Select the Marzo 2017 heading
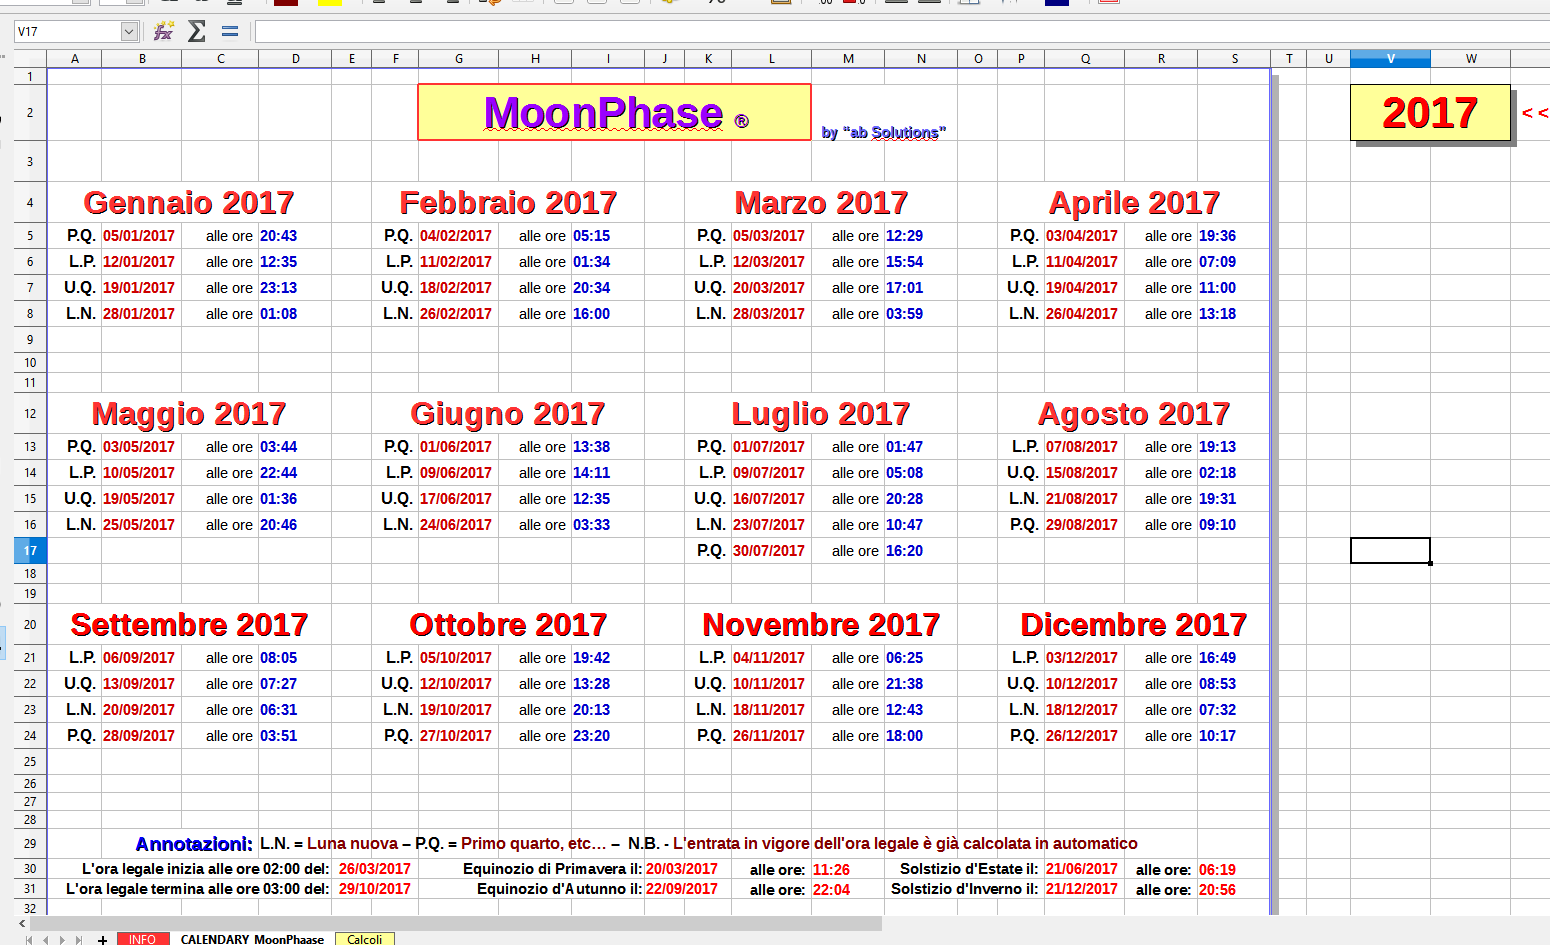 [821, 203]
